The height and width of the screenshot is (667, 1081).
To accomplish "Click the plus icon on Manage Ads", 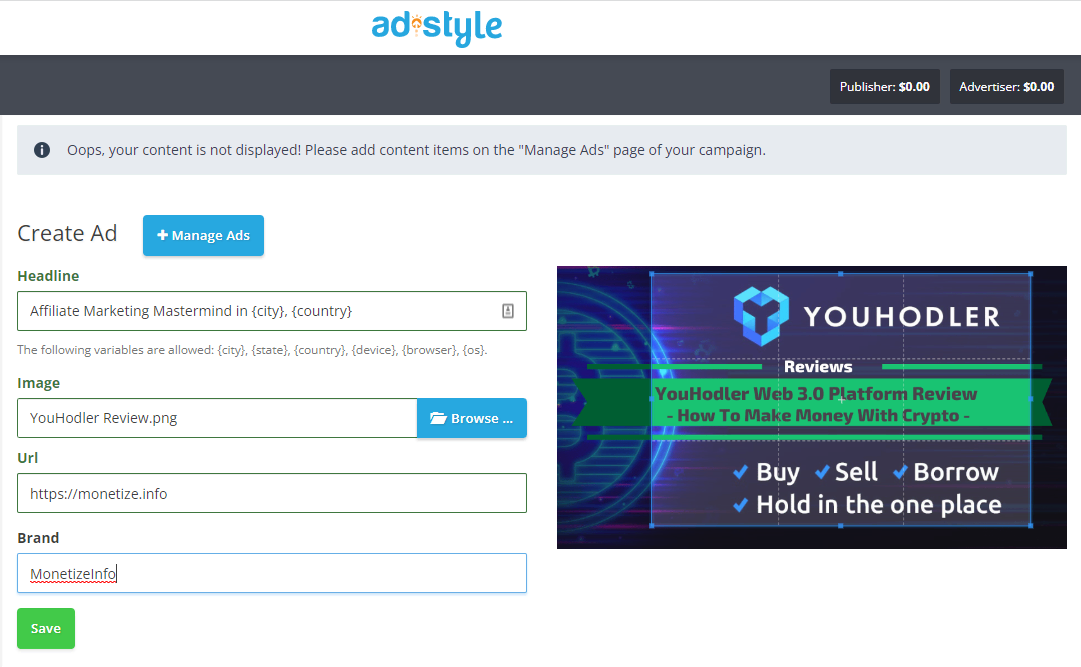I will (163, 235).
